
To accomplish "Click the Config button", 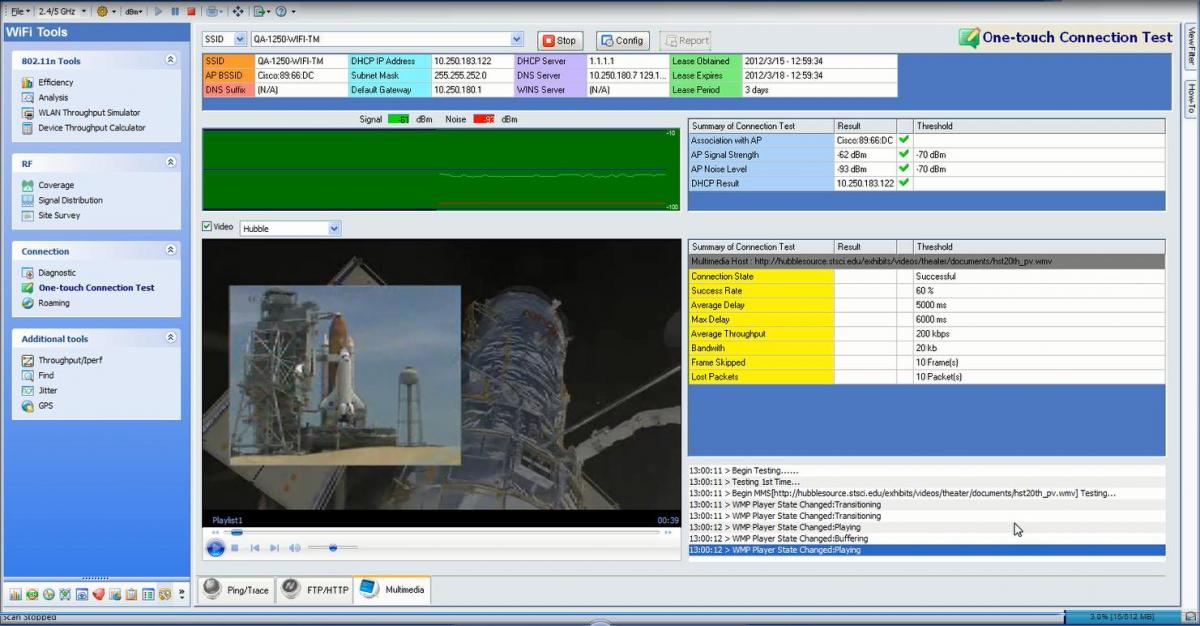I will pyautogui.click(x=622, y=41).
